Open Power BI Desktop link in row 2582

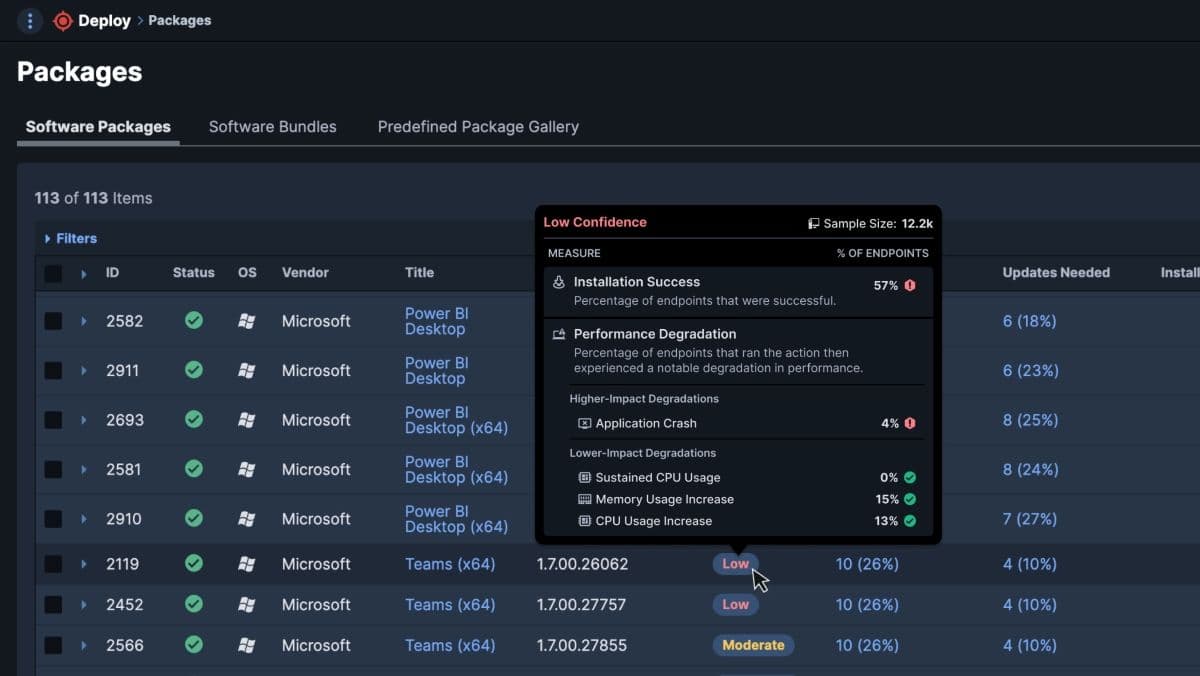[436, 321]
